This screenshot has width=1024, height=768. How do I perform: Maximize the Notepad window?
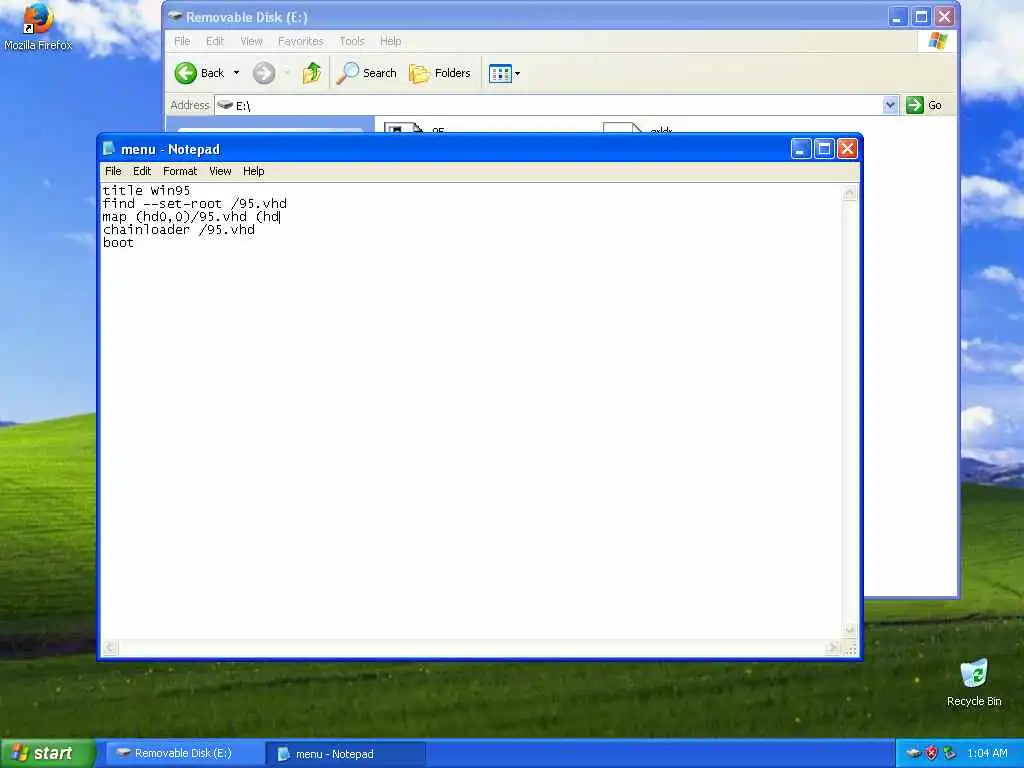824,149
